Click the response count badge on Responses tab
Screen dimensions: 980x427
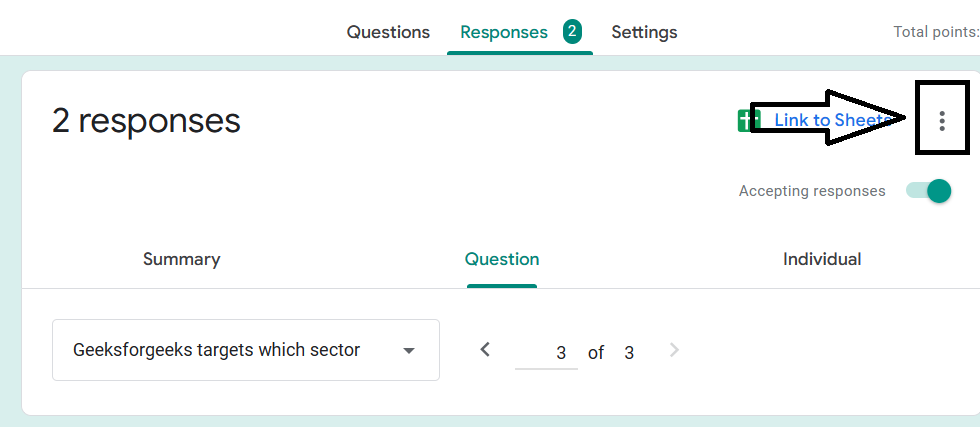pyautogui.click(x=571, y=31)
